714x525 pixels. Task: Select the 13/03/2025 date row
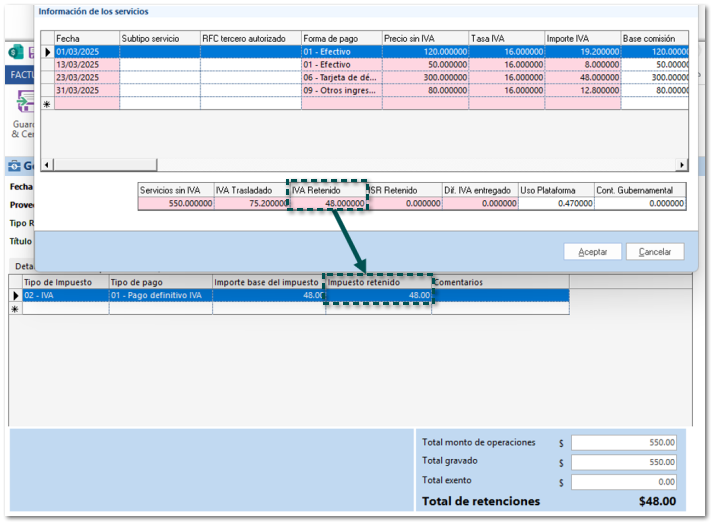(x=86, y=64)
